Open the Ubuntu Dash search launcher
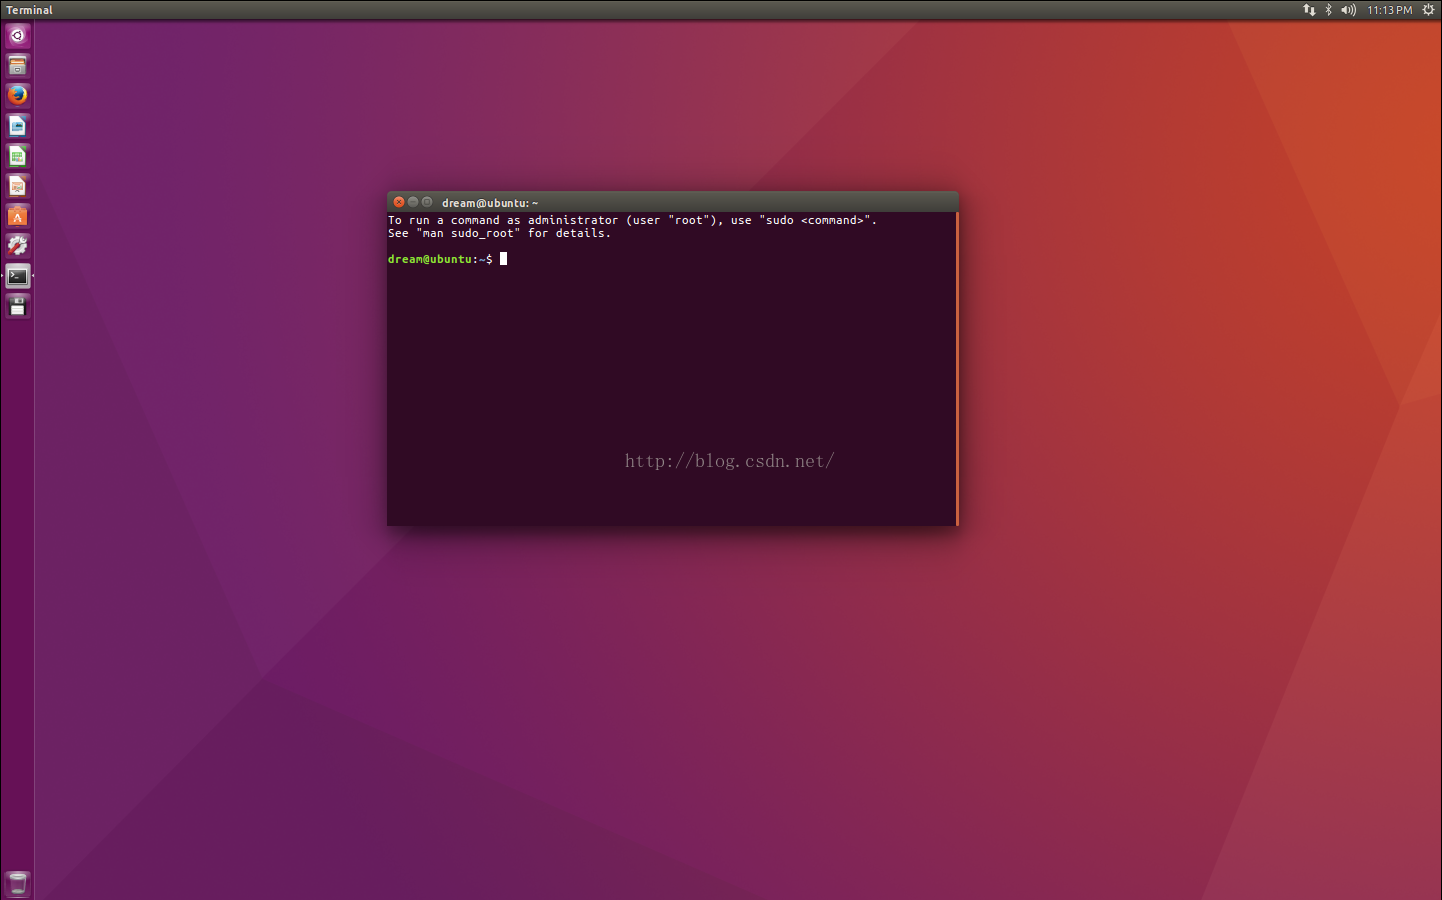This screenshot has width=1442, height=900. [x=17, y=36]
